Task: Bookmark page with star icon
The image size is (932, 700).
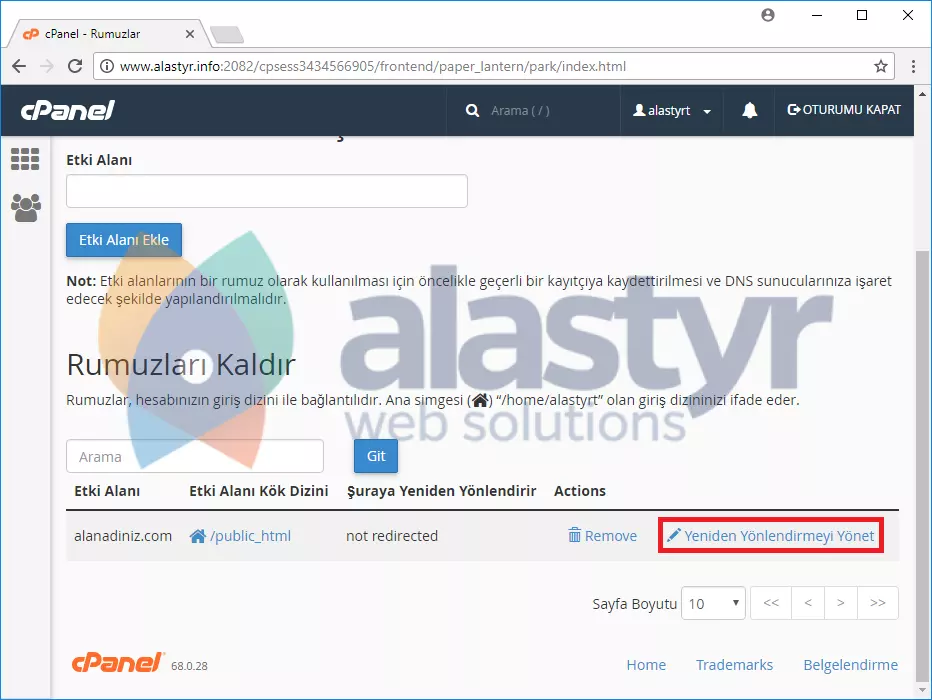Action: [x=881, y=66]
